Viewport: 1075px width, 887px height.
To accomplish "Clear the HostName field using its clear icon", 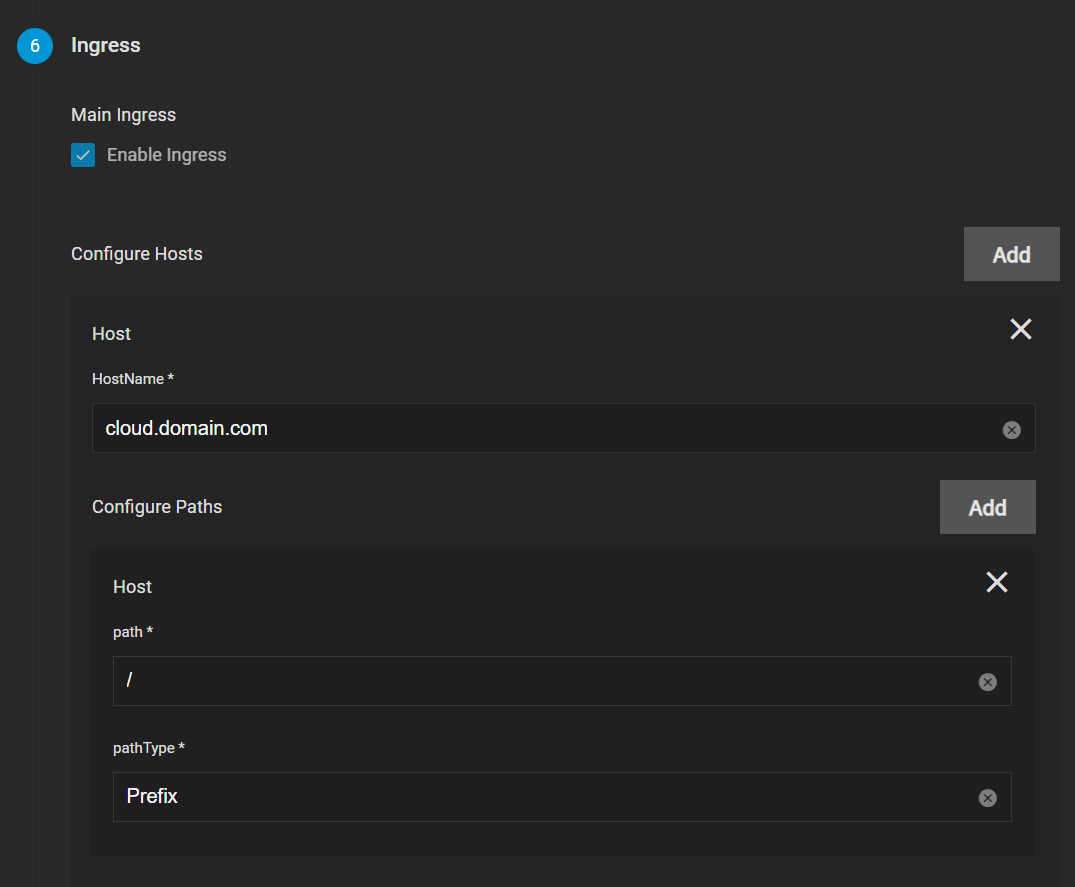I will pos(1011,430).
